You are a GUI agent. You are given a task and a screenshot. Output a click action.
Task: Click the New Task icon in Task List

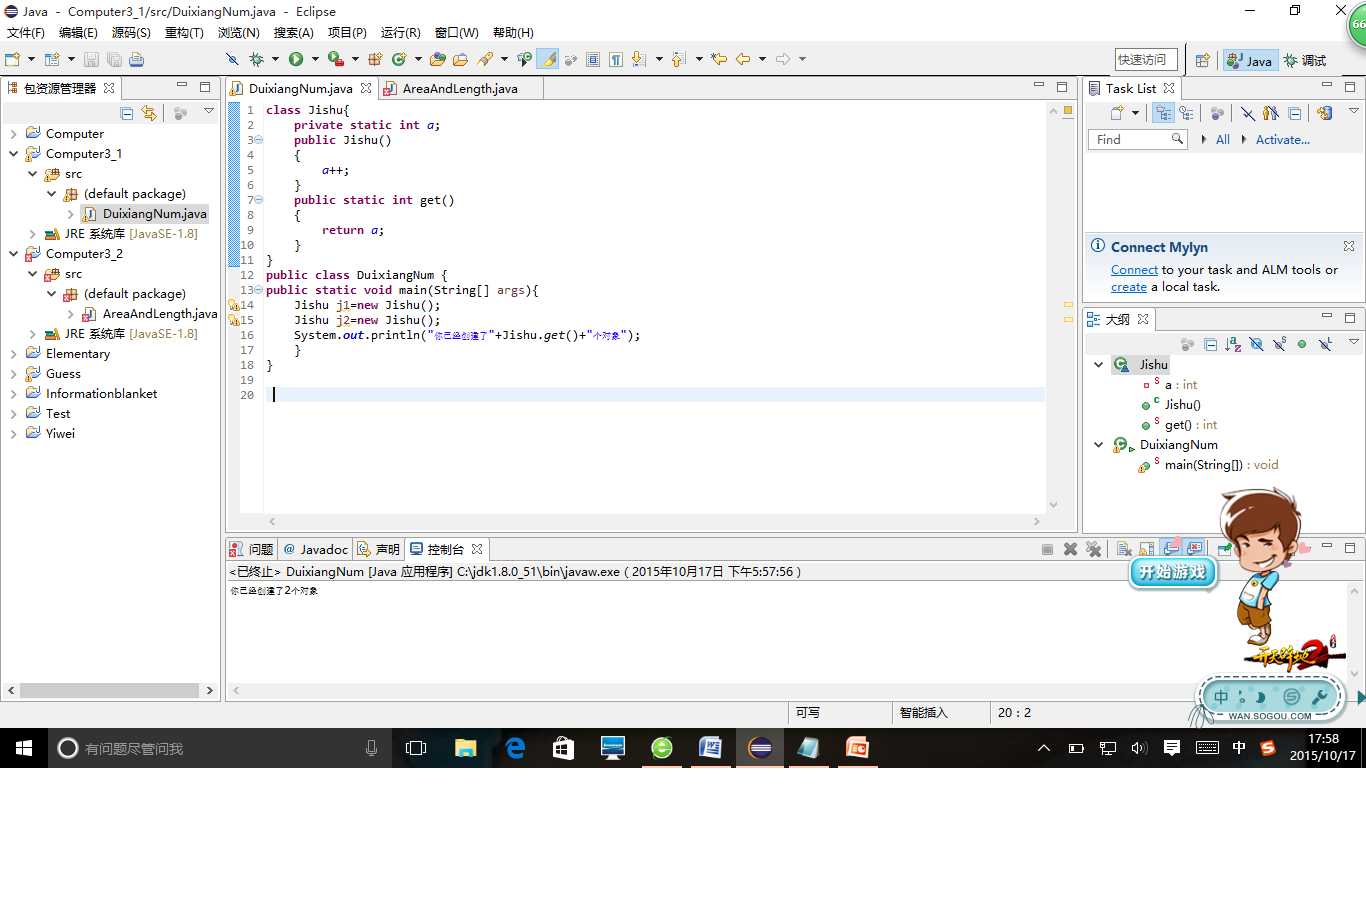point(1117,113)
